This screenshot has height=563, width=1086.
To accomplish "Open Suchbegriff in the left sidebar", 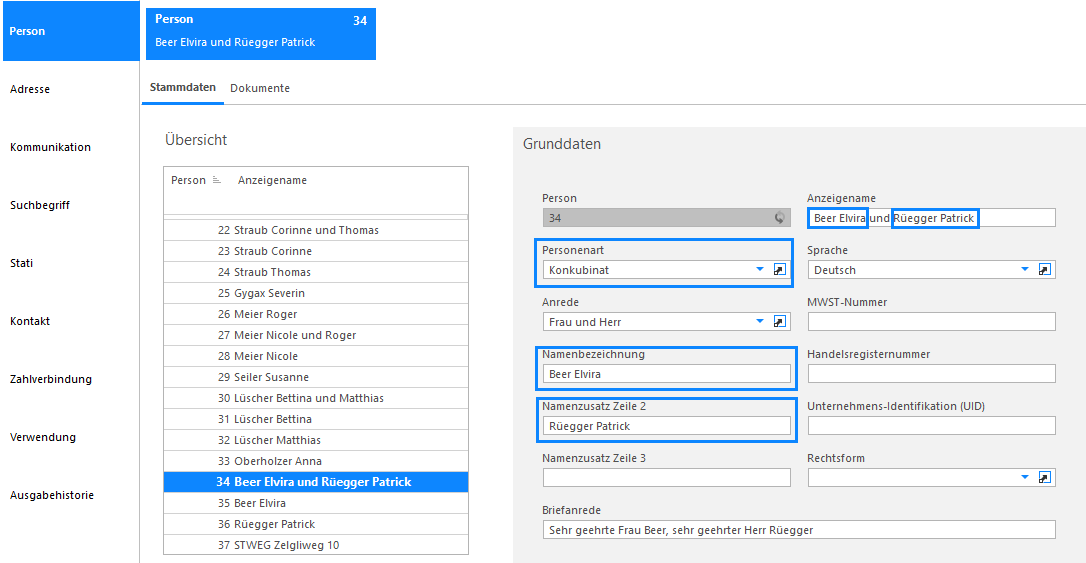I will pyautogui.click(x=39, y=205).
